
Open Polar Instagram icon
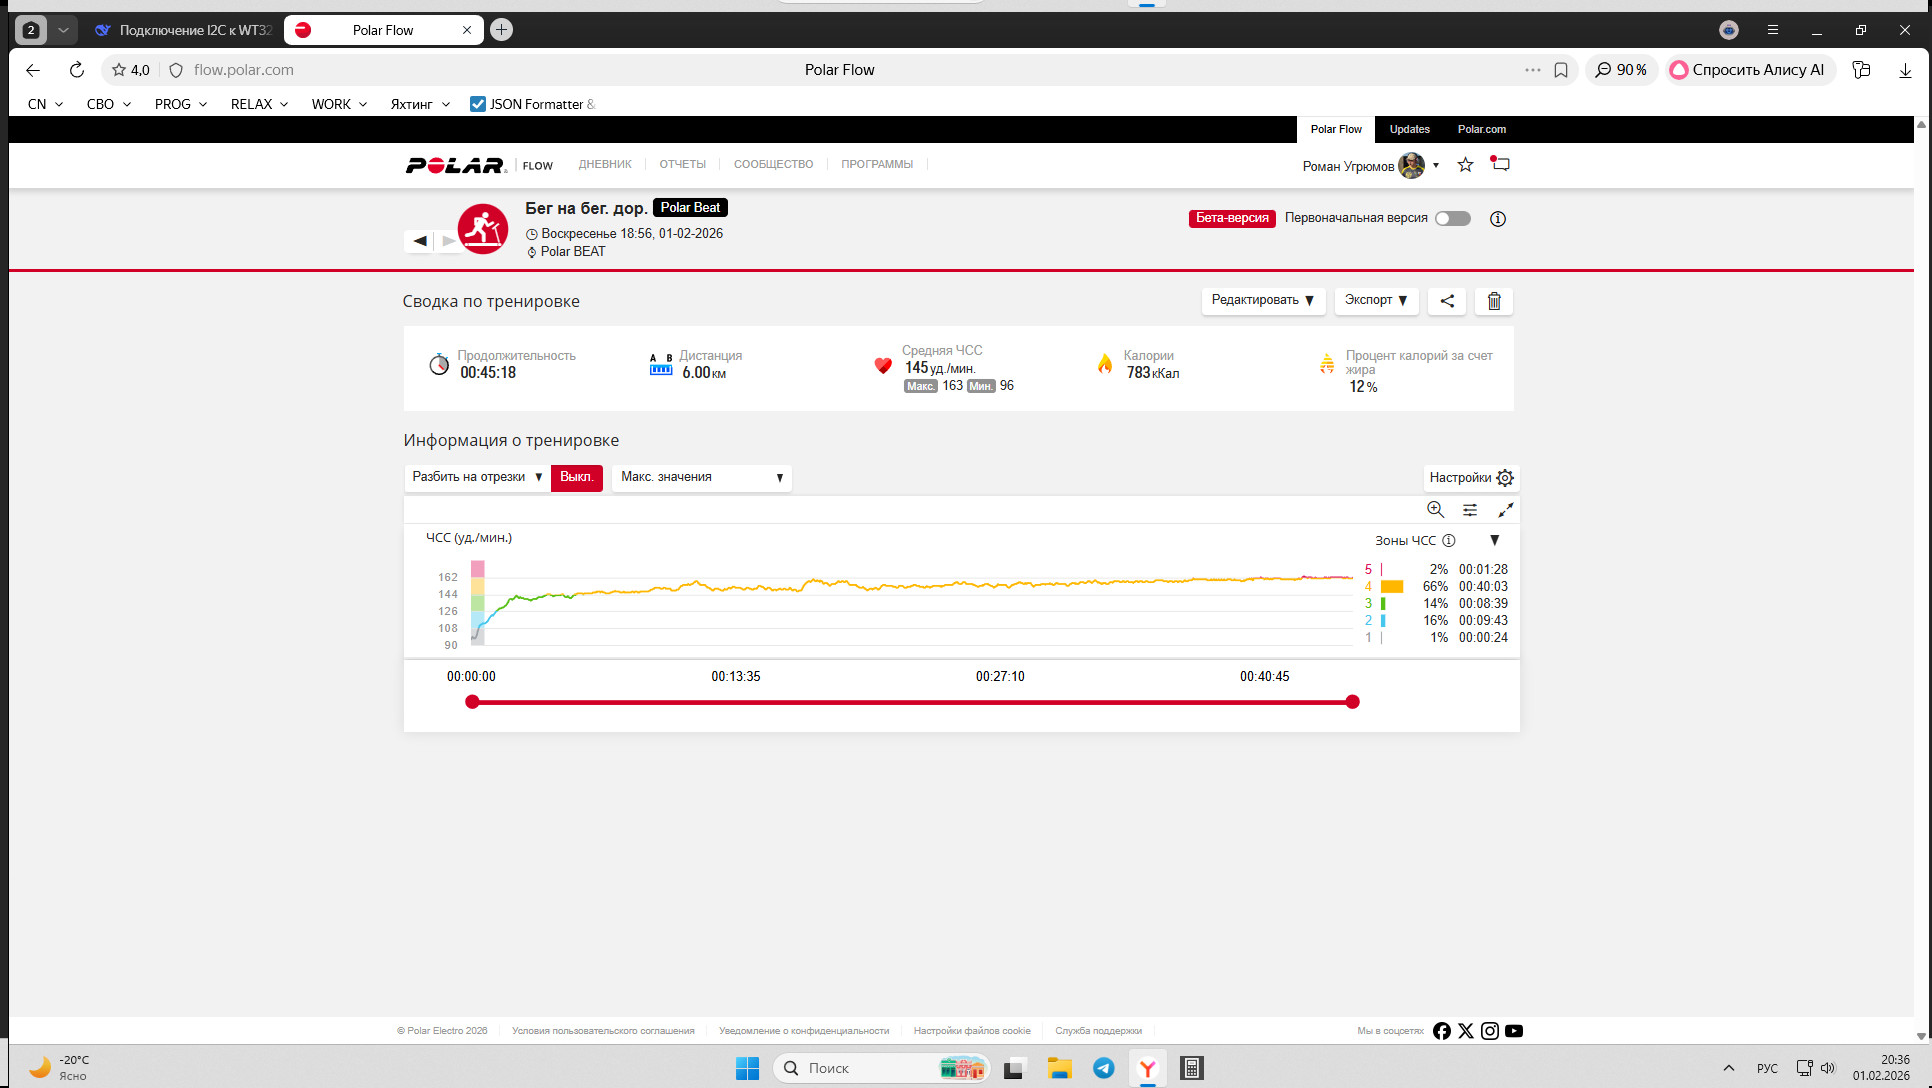tap(1490, 1031)
